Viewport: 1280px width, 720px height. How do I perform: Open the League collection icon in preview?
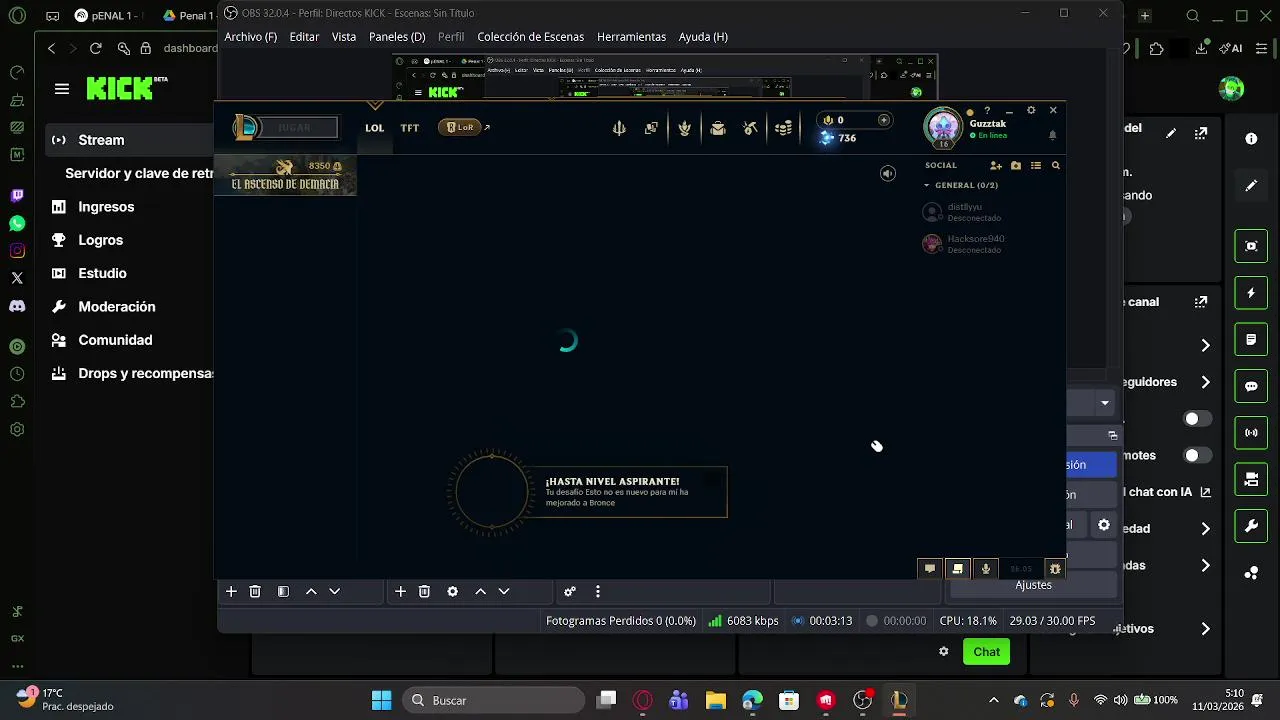[x=684, y=128]
